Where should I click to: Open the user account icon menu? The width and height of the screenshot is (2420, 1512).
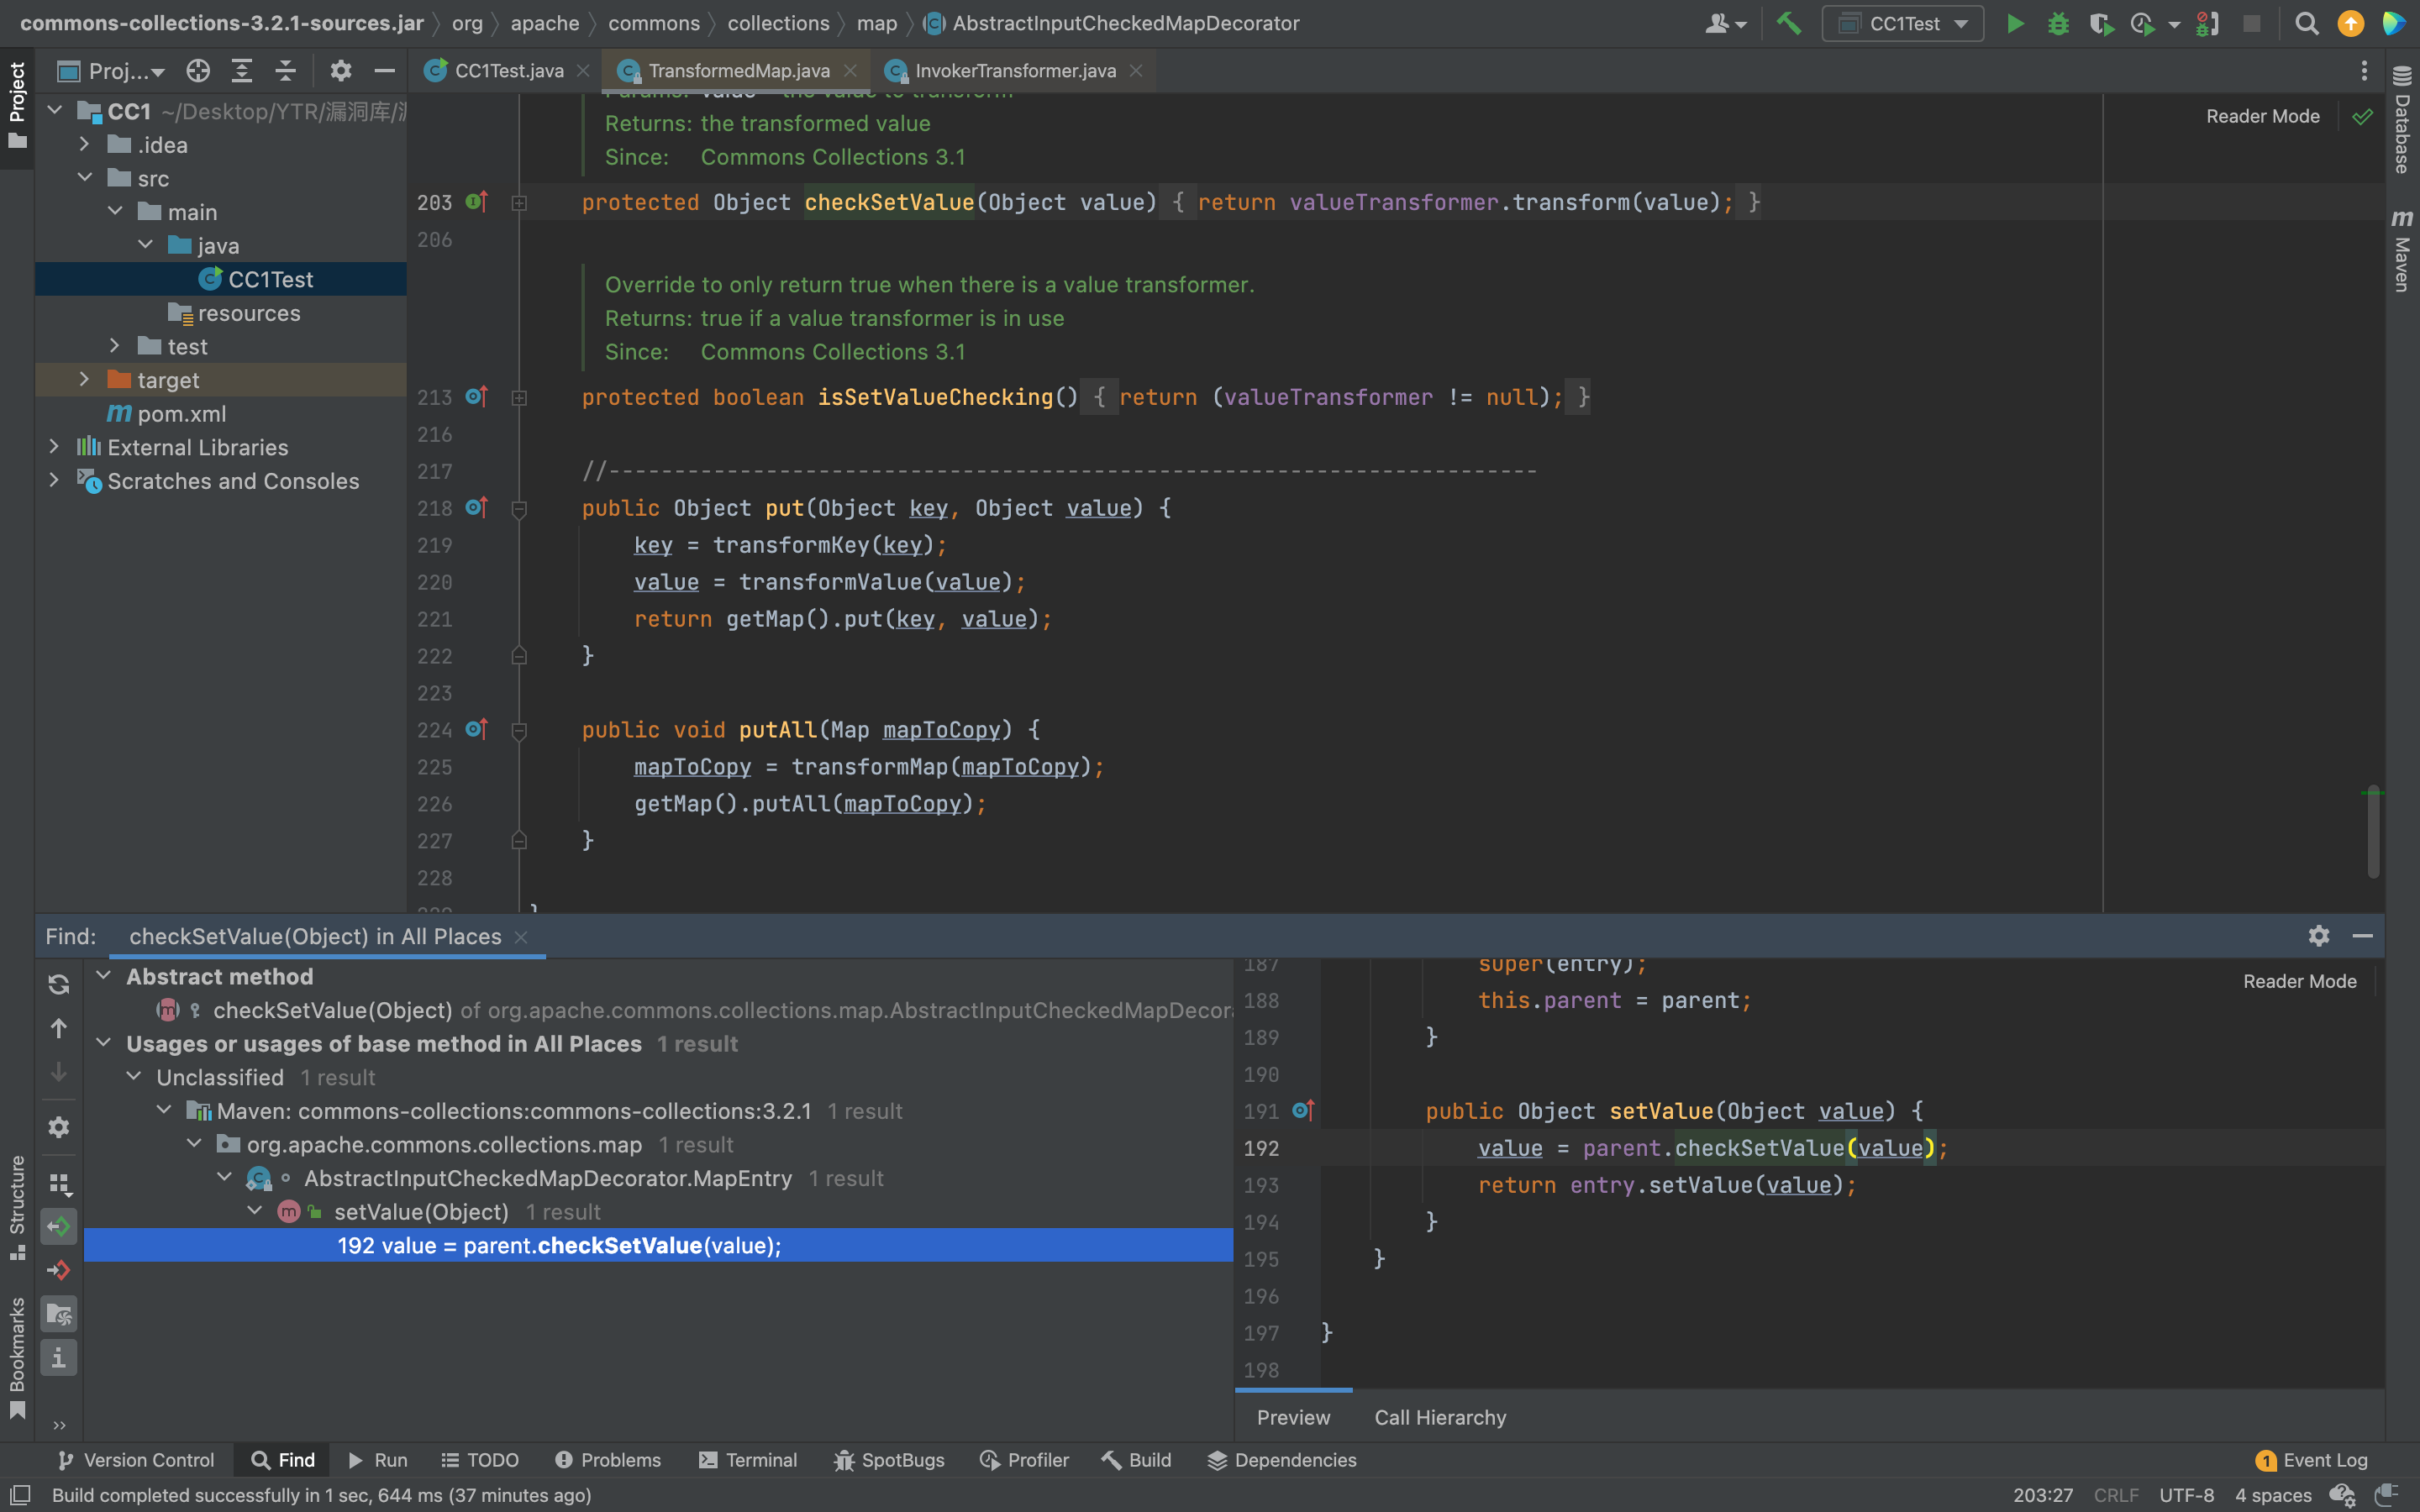1724,23
